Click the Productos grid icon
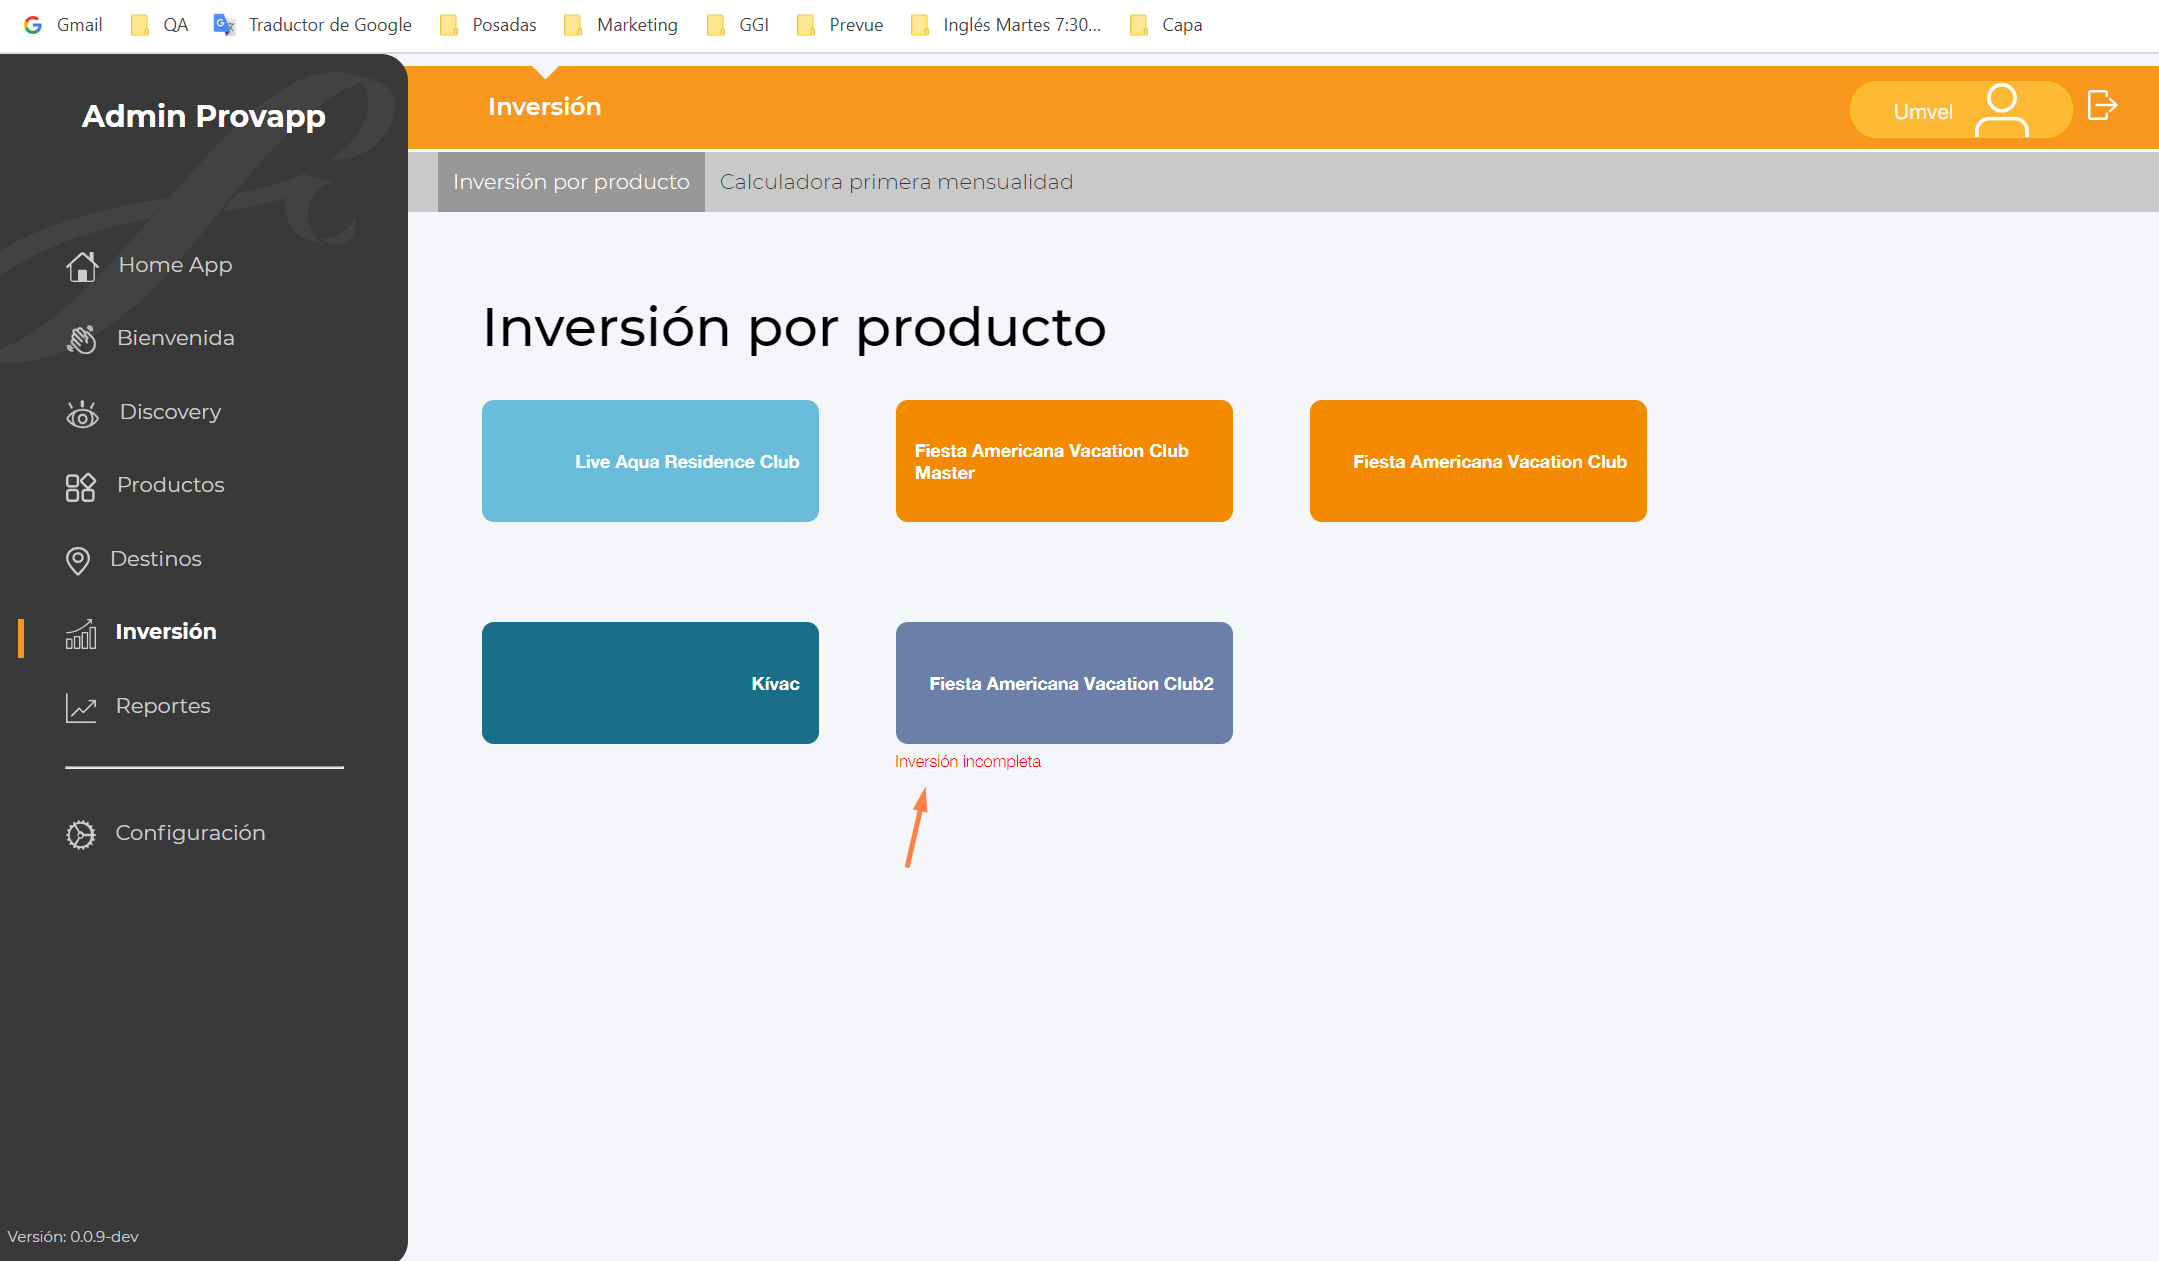Viewport: 2159px width, 1261px height. click(80, 487)
